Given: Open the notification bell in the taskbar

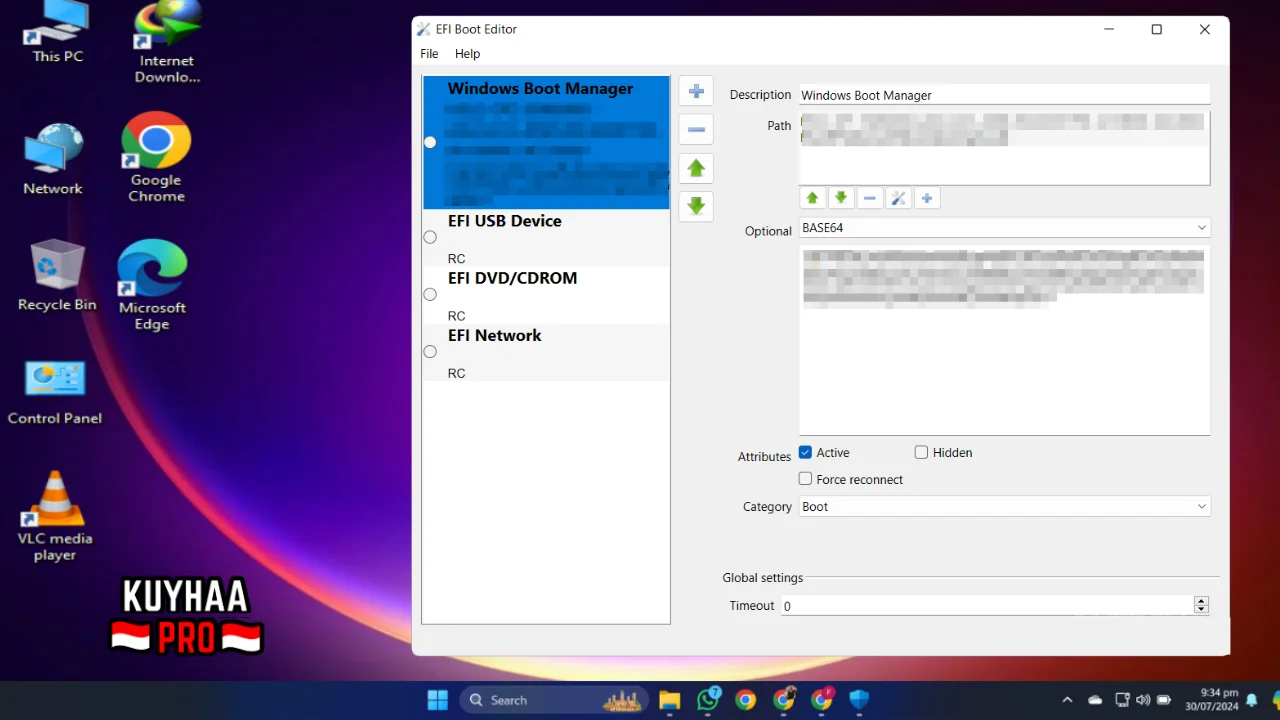Looking at the screenshot, I should (x=1251, y=700).
